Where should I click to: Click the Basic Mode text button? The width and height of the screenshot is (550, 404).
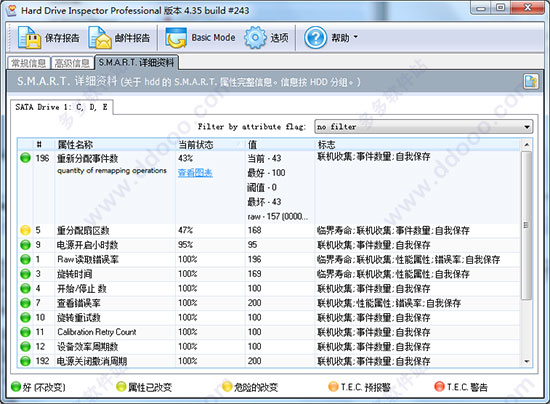coord(213,37)
